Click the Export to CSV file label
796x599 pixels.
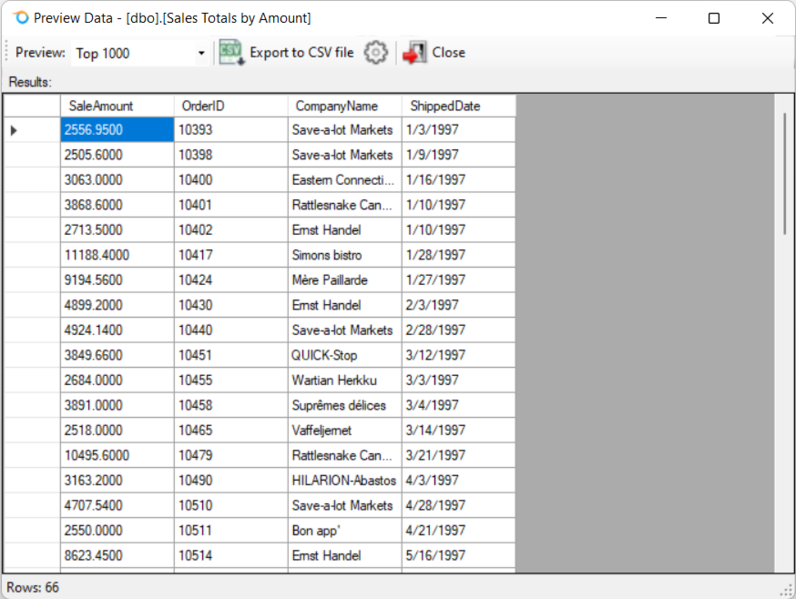click(x=301, y=53)
